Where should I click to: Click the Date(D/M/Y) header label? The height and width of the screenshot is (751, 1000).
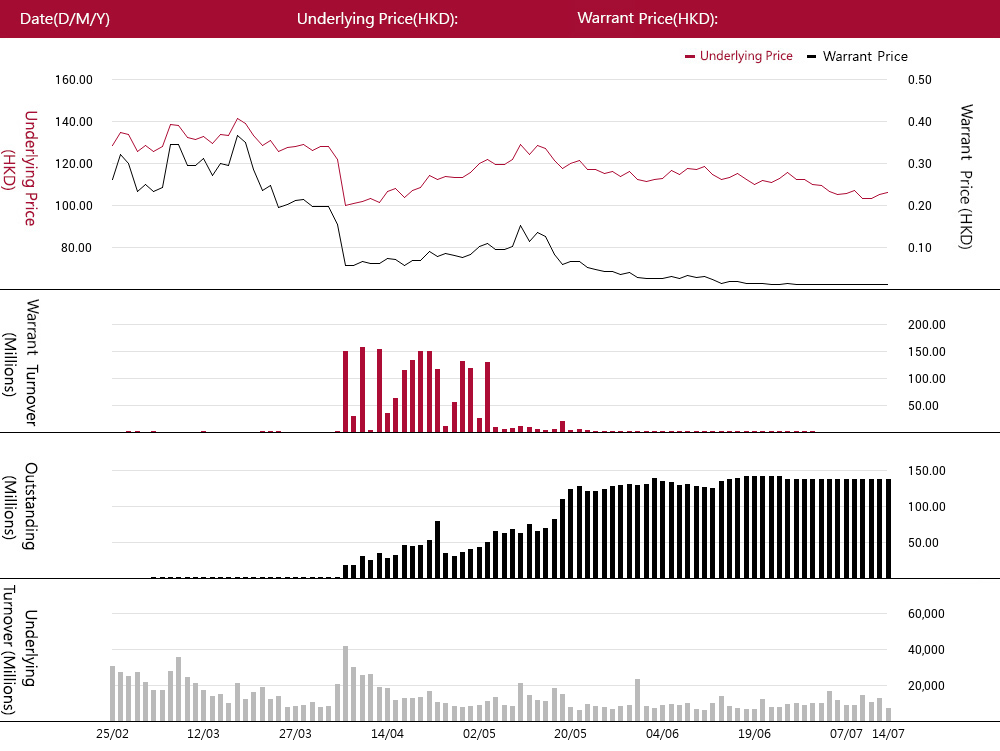coord(64,18)
